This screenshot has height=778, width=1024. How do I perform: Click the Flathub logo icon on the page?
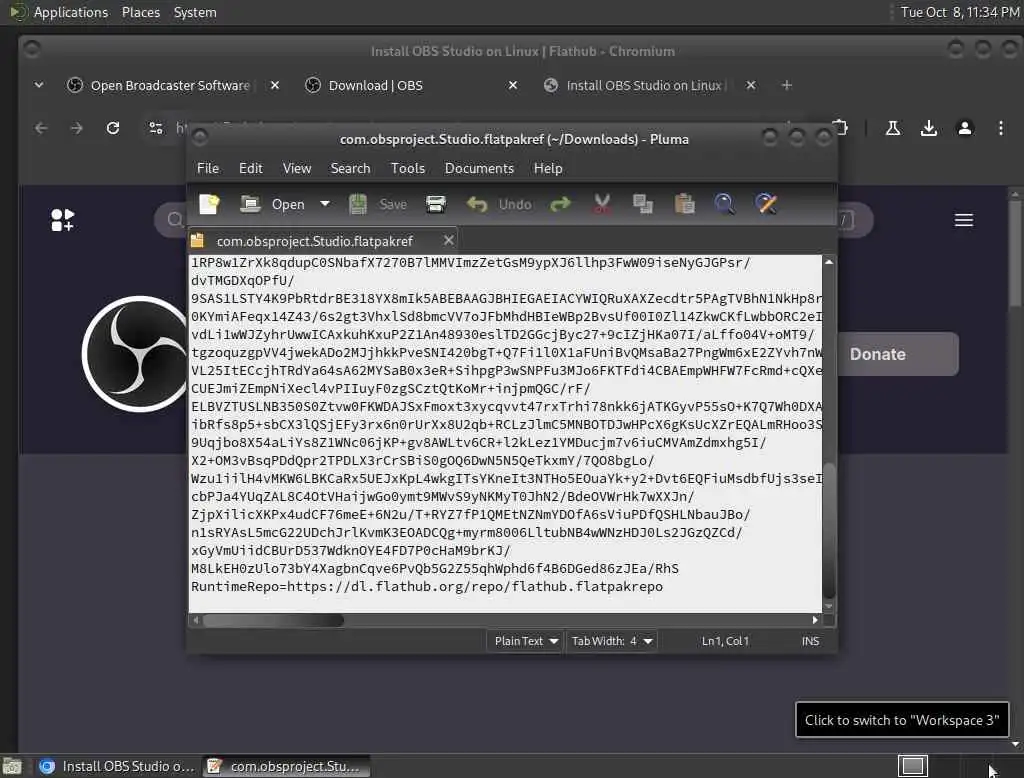63,220
